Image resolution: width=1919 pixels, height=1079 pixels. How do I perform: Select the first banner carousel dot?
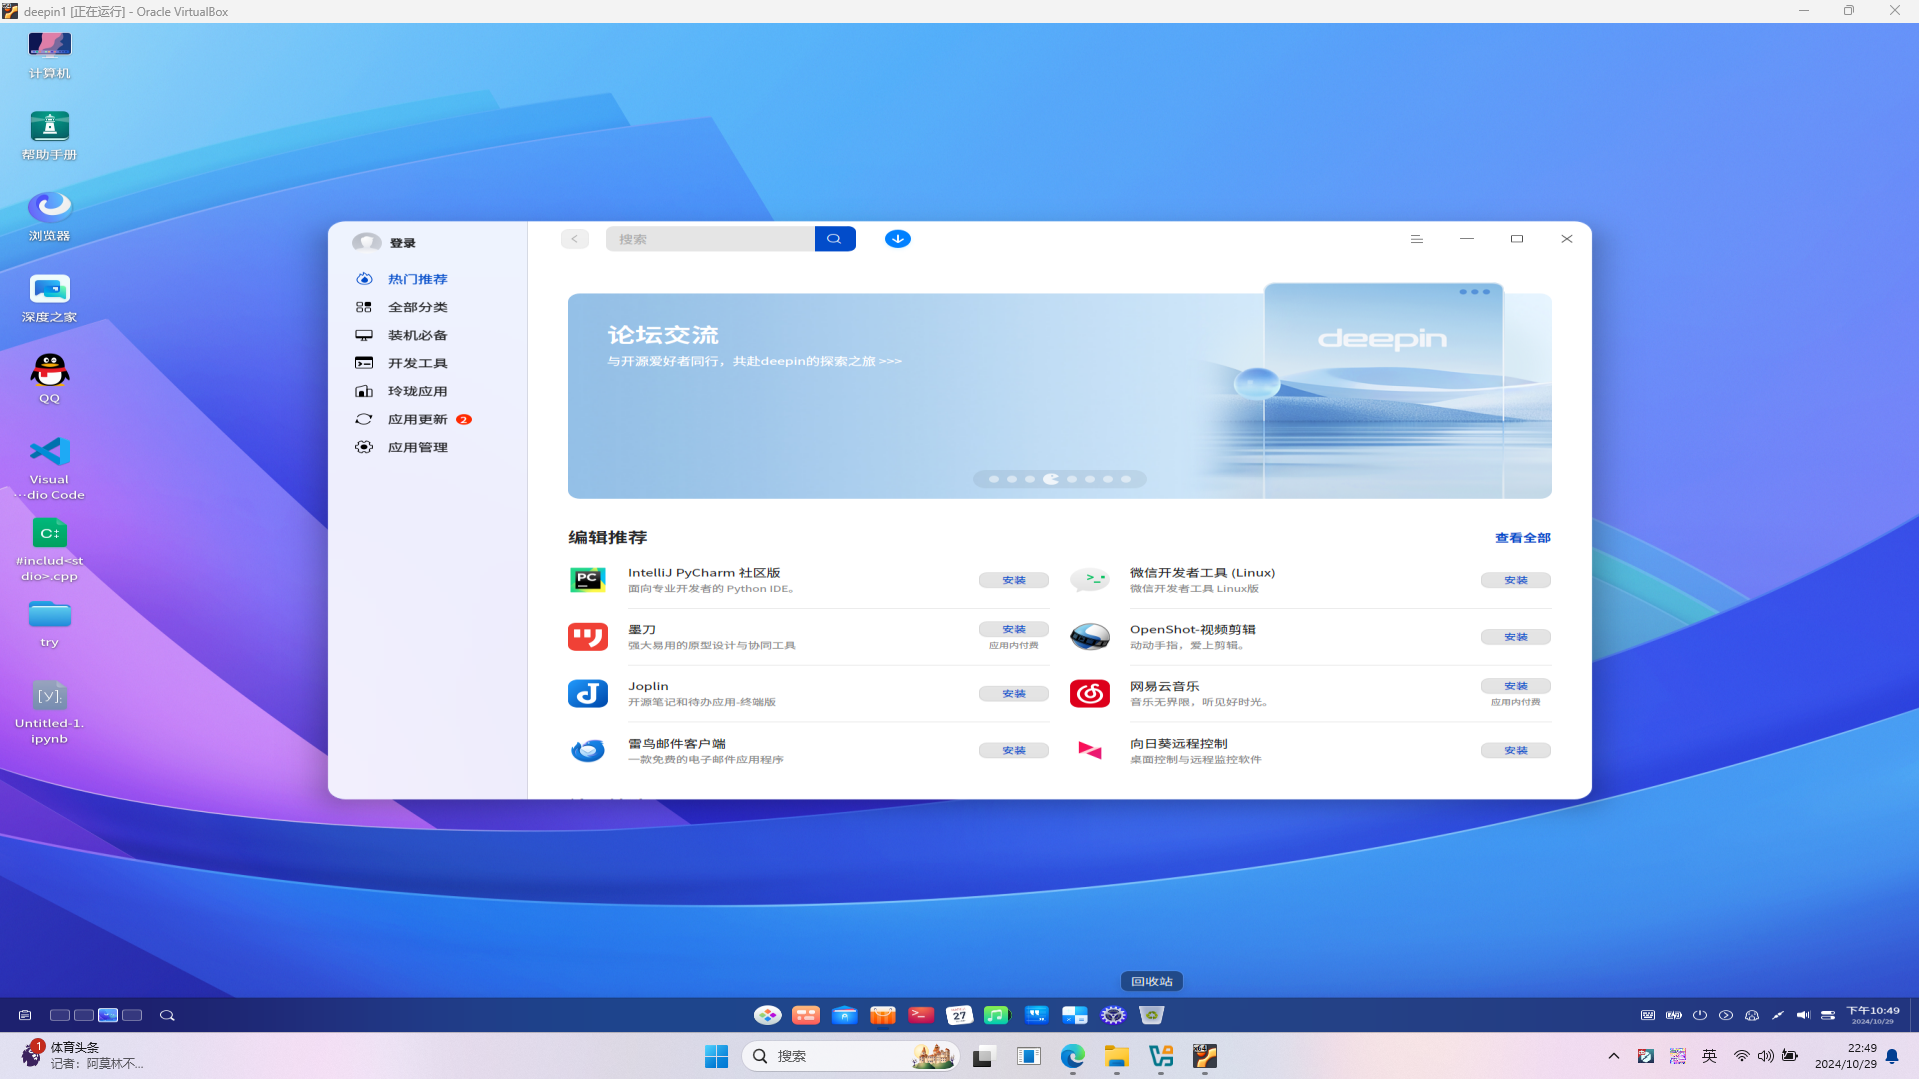pyautogui.click(x=994, y=479)
